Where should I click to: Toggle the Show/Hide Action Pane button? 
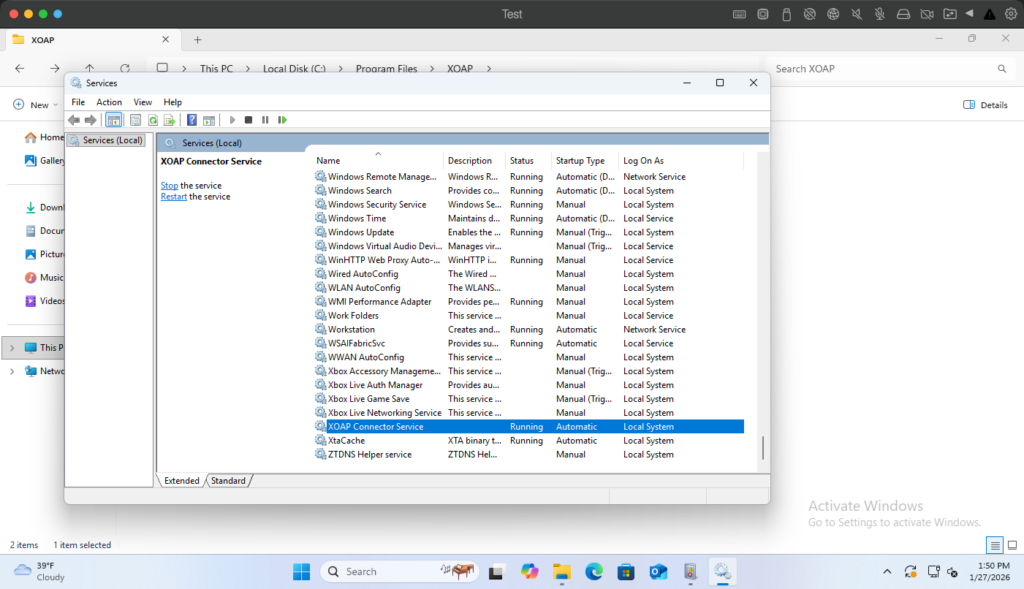click(207, 120)
